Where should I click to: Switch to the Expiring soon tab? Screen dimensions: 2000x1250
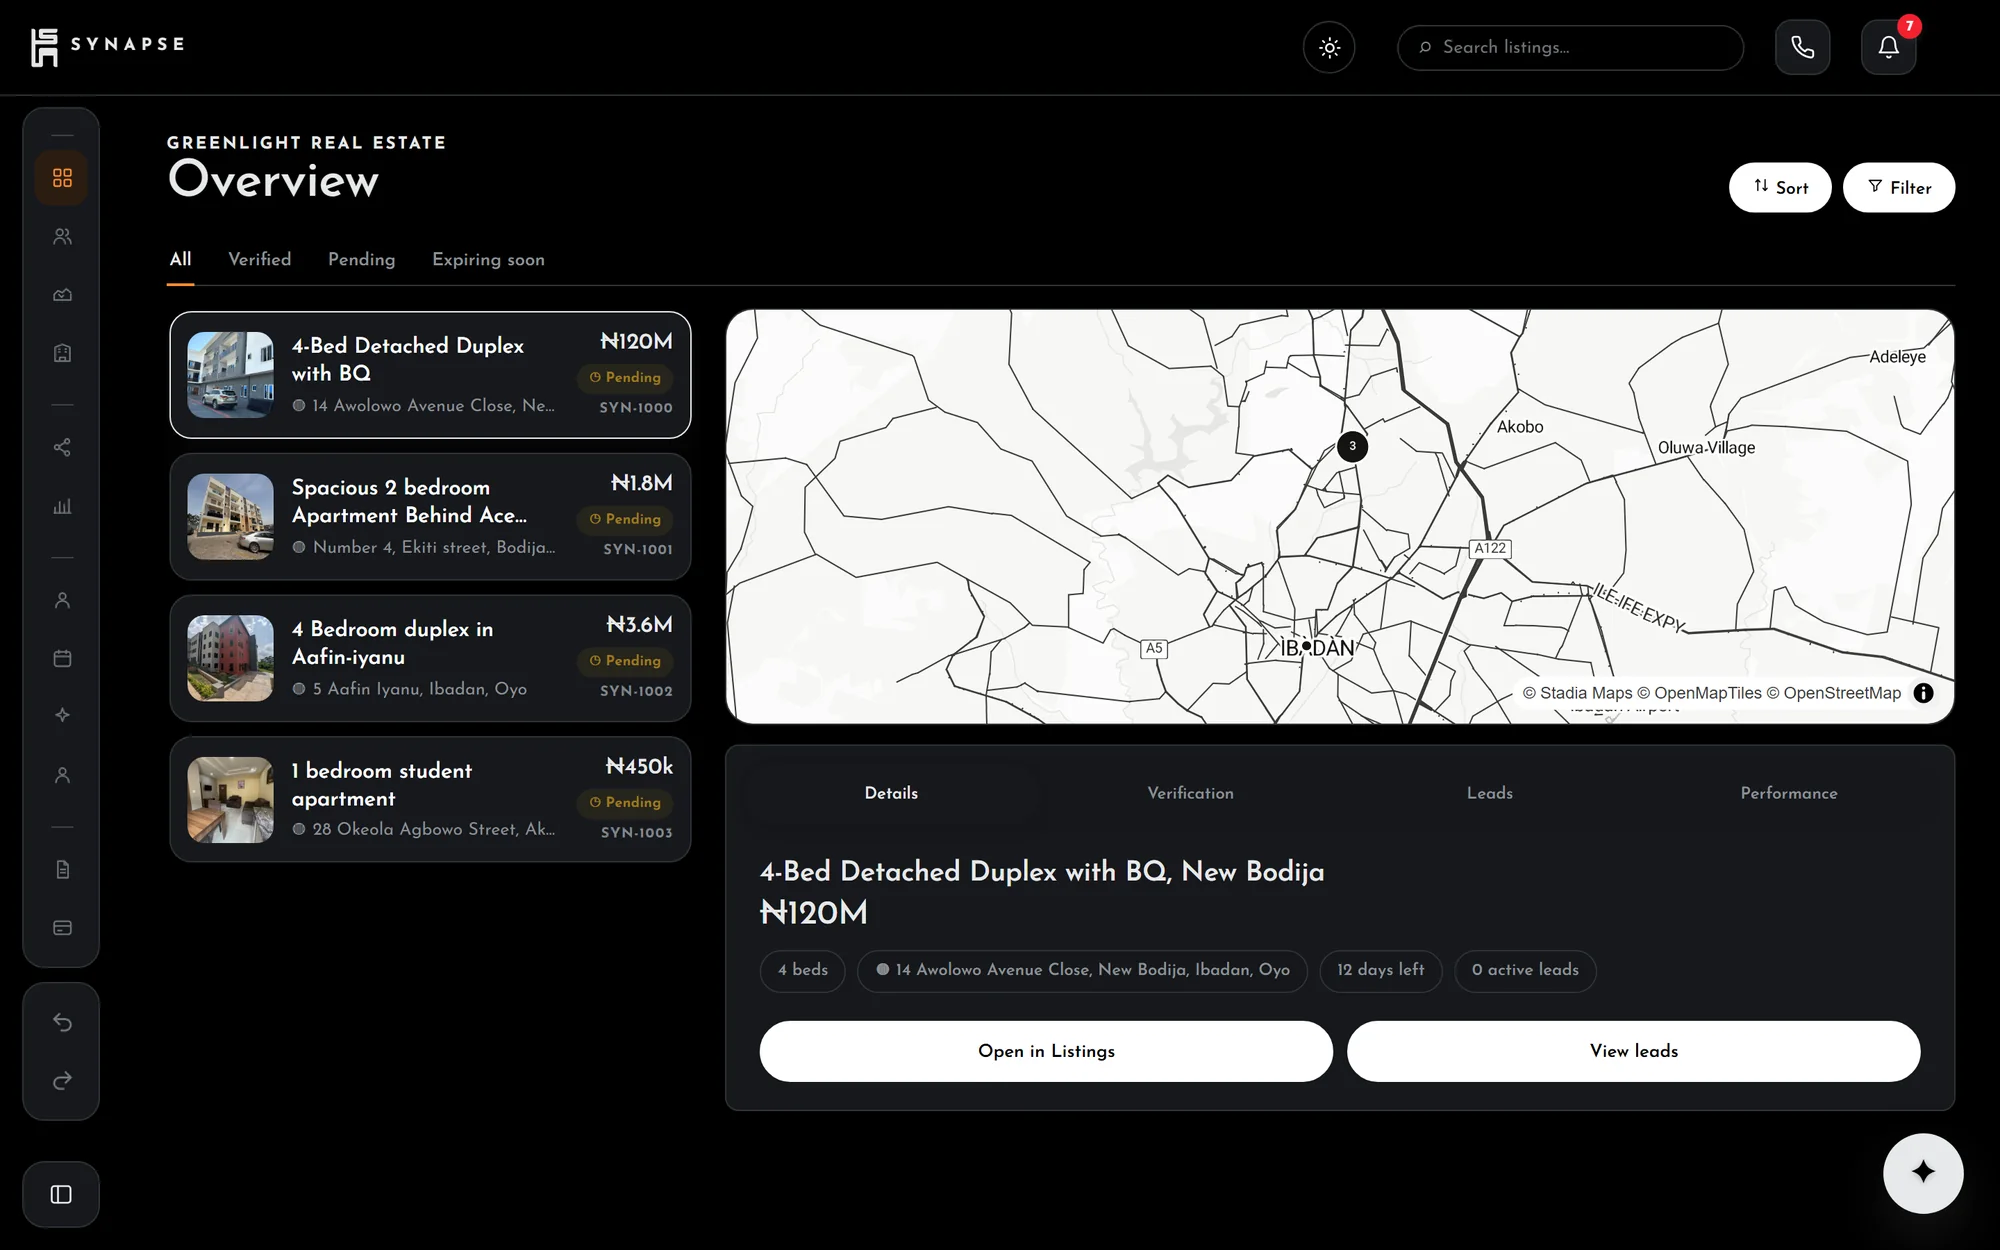488,260
